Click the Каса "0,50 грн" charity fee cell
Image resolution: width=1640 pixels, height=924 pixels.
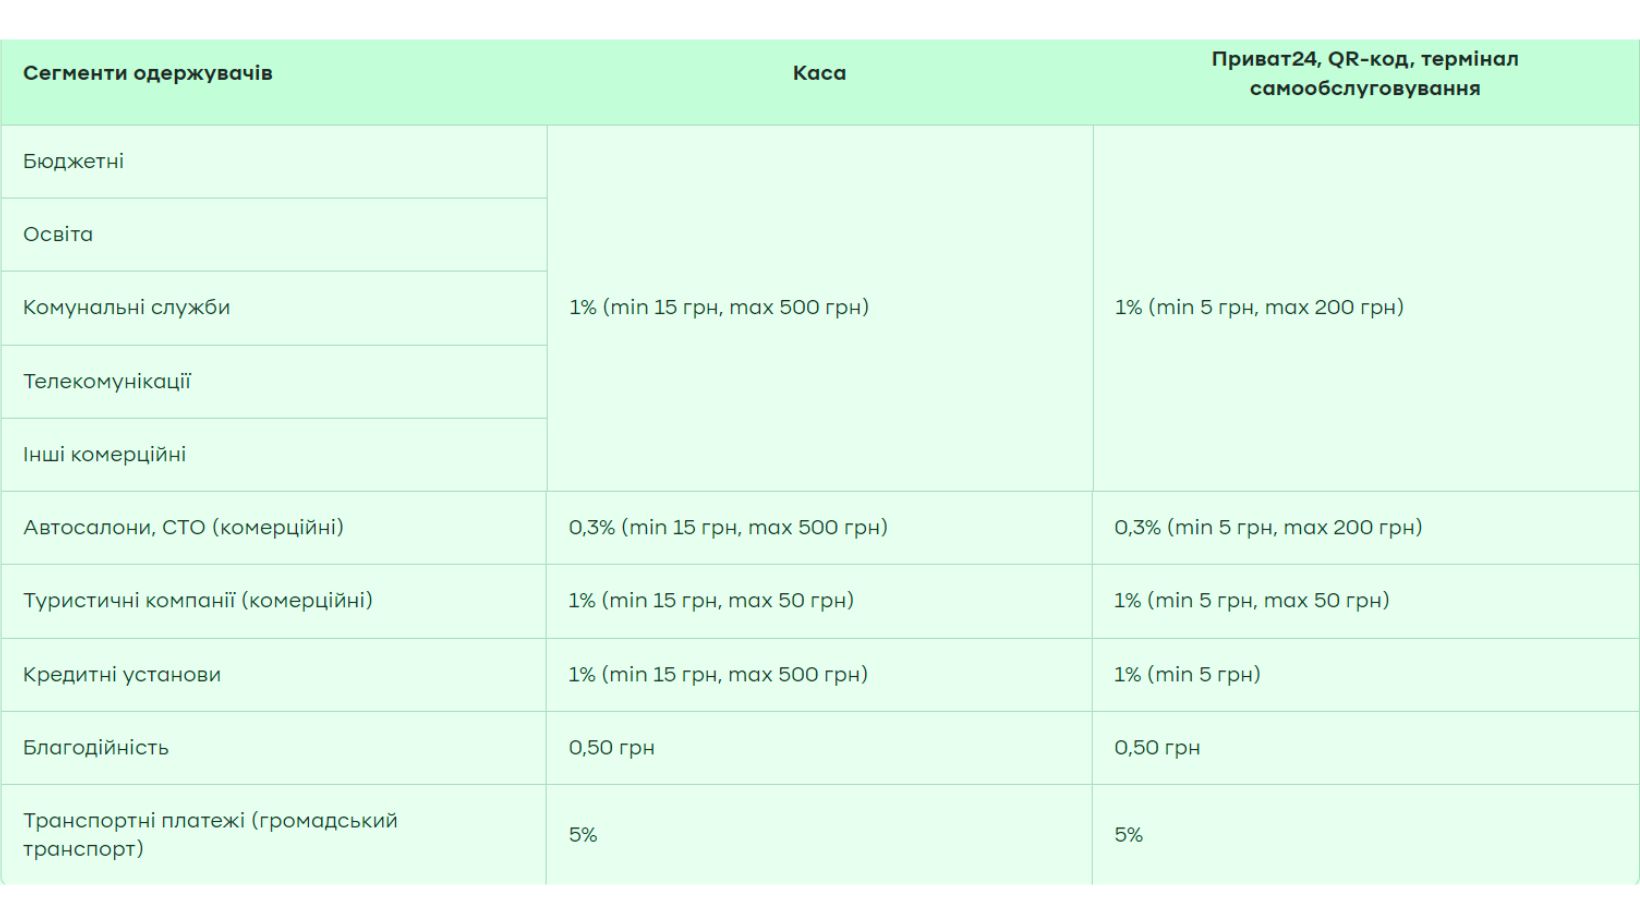pos(612,747)
